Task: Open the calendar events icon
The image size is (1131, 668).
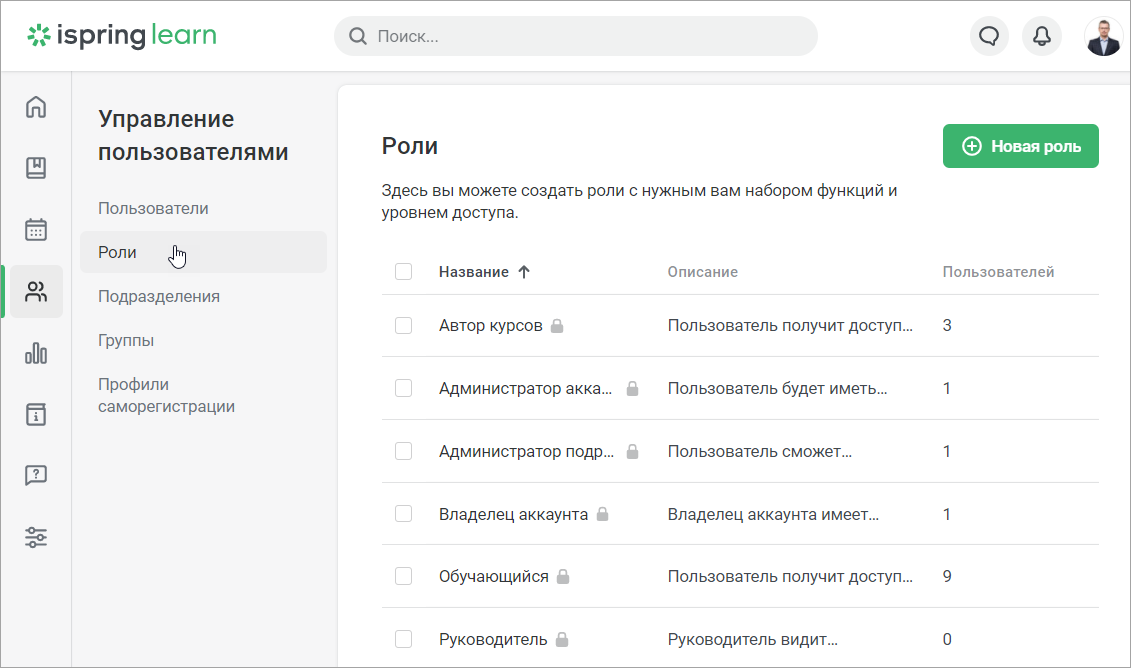Action: (x=36, y=229)
